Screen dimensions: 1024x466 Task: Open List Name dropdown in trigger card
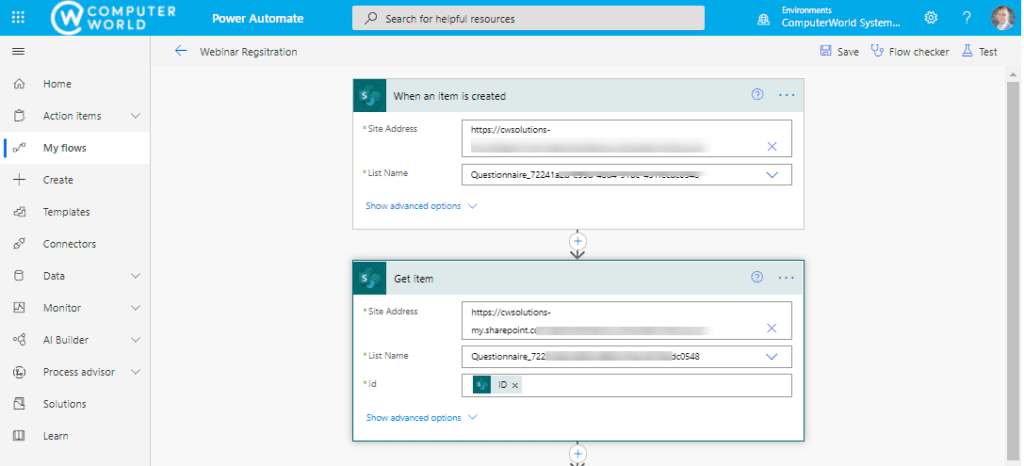(772, 175)
